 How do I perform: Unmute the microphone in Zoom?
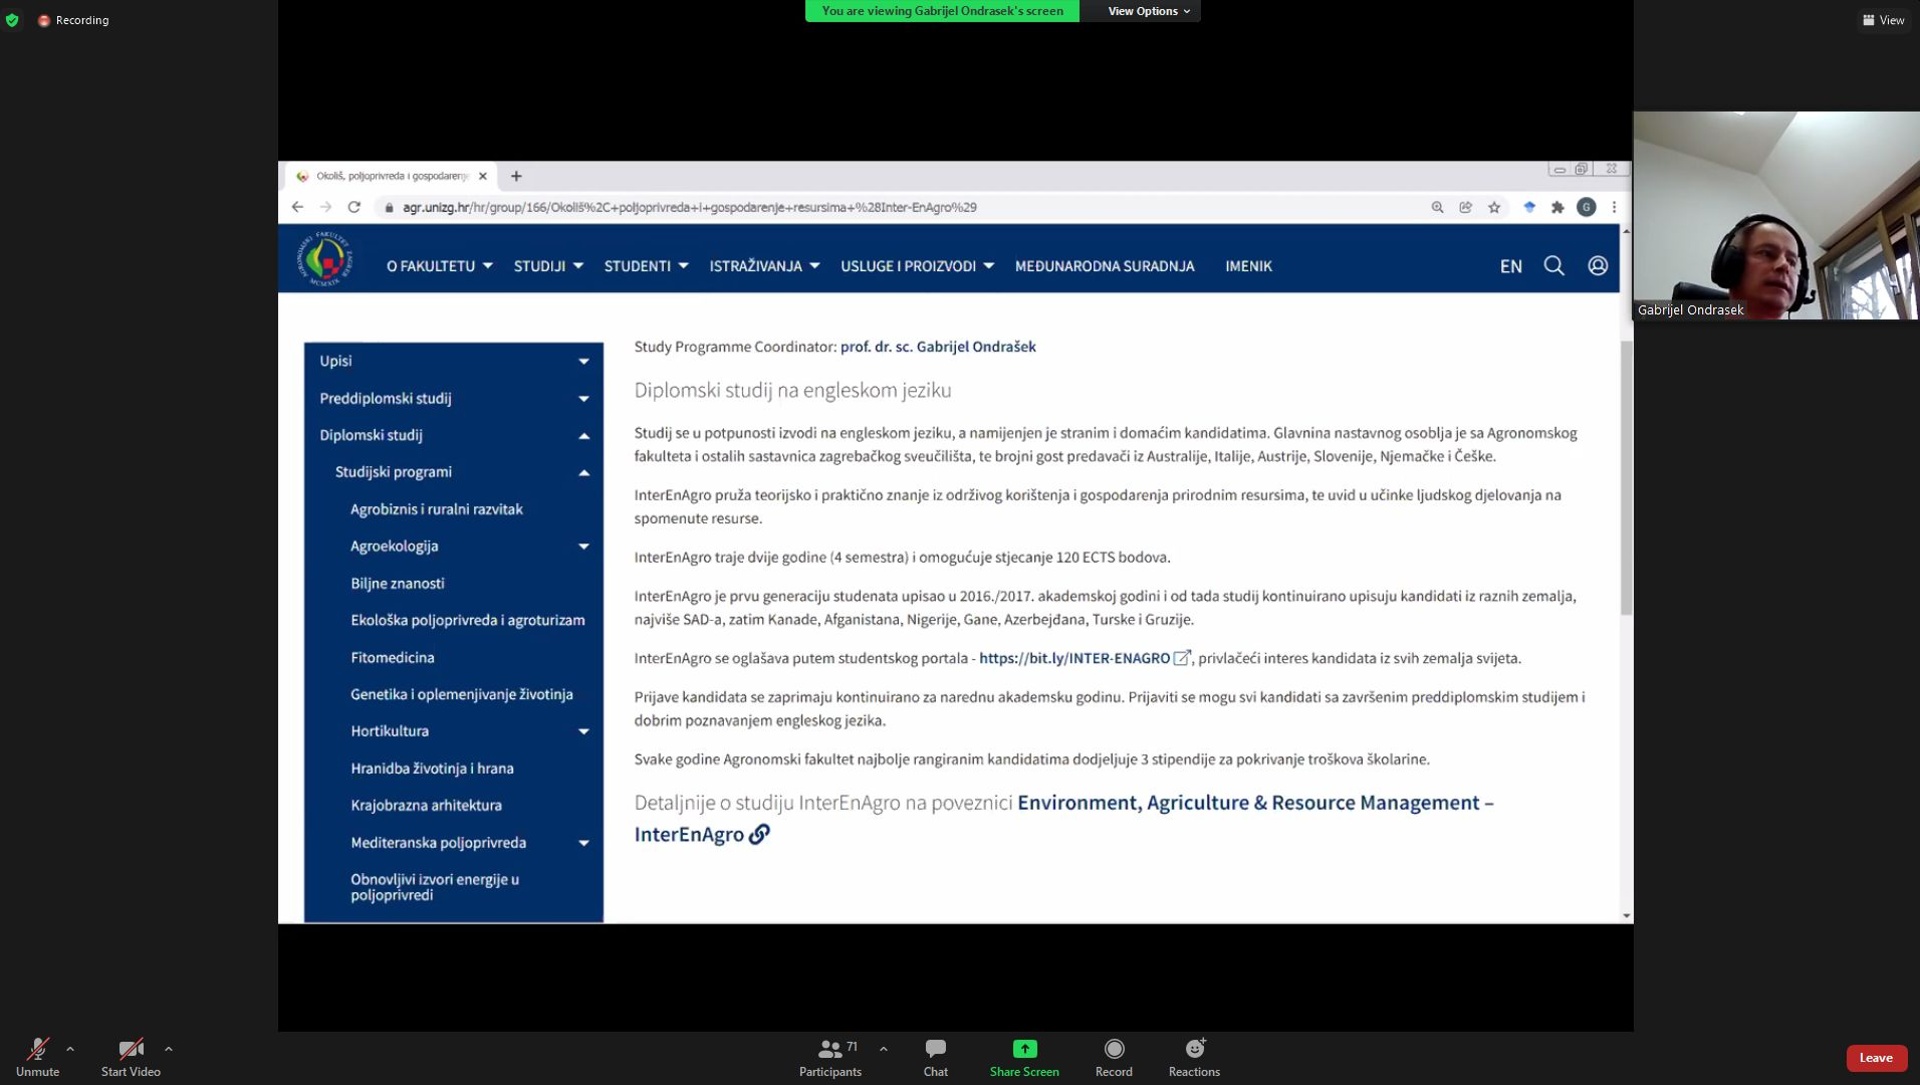(x=37, y=1056)
